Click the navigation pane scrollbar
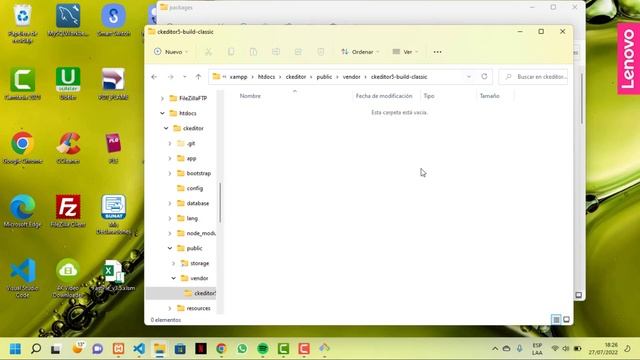This screenshot has height=360, width=640. [220, 202]
